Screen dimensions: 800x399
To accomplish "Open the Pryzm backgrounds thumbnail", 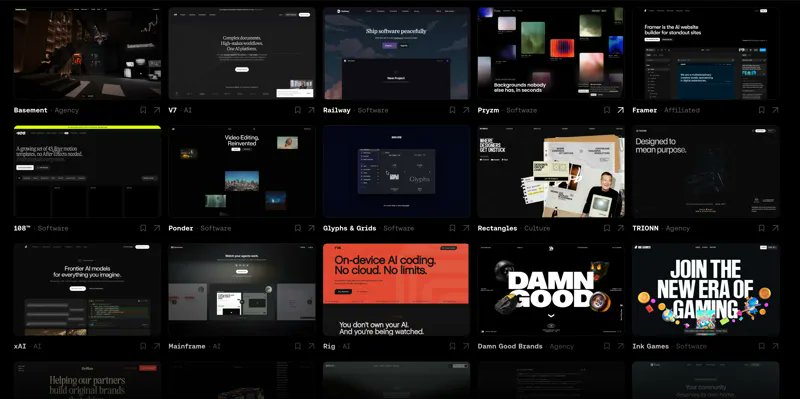I will pos(551,53).
